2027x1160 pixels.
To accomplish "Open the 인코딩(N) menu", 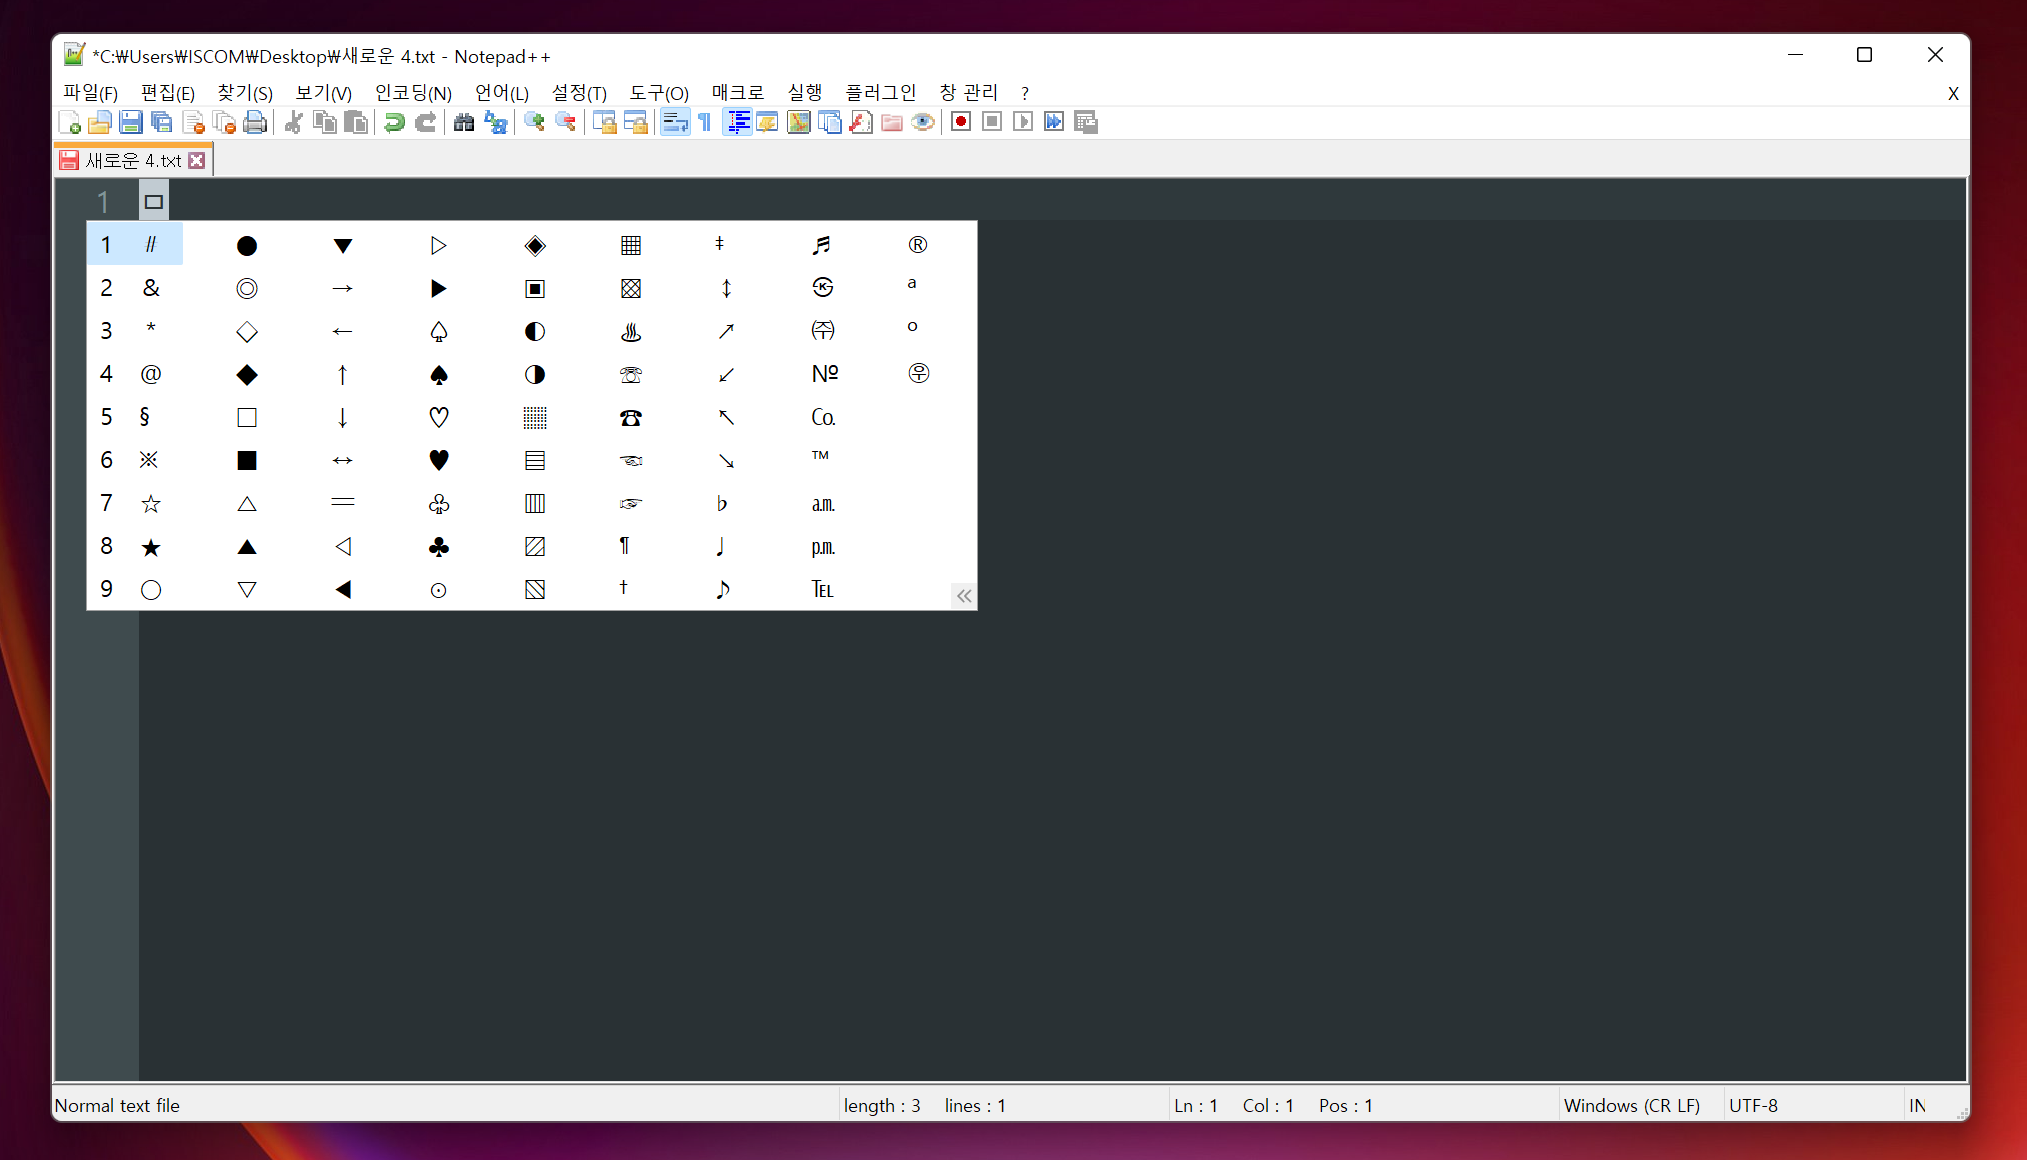I will coord(413,93).
